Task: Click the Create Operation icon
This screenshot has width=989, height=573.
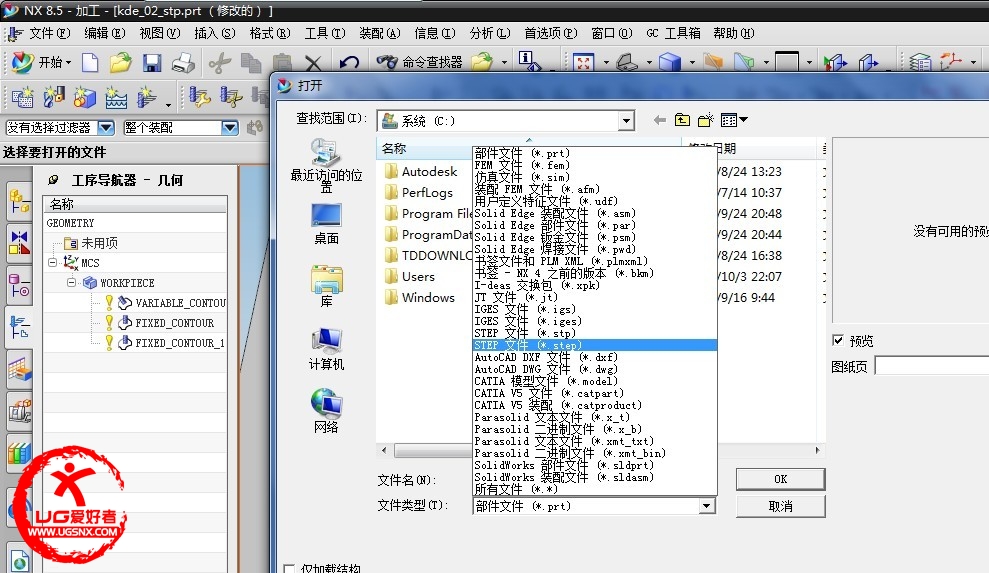Action: pyautogui.click(x=146, y=98)
